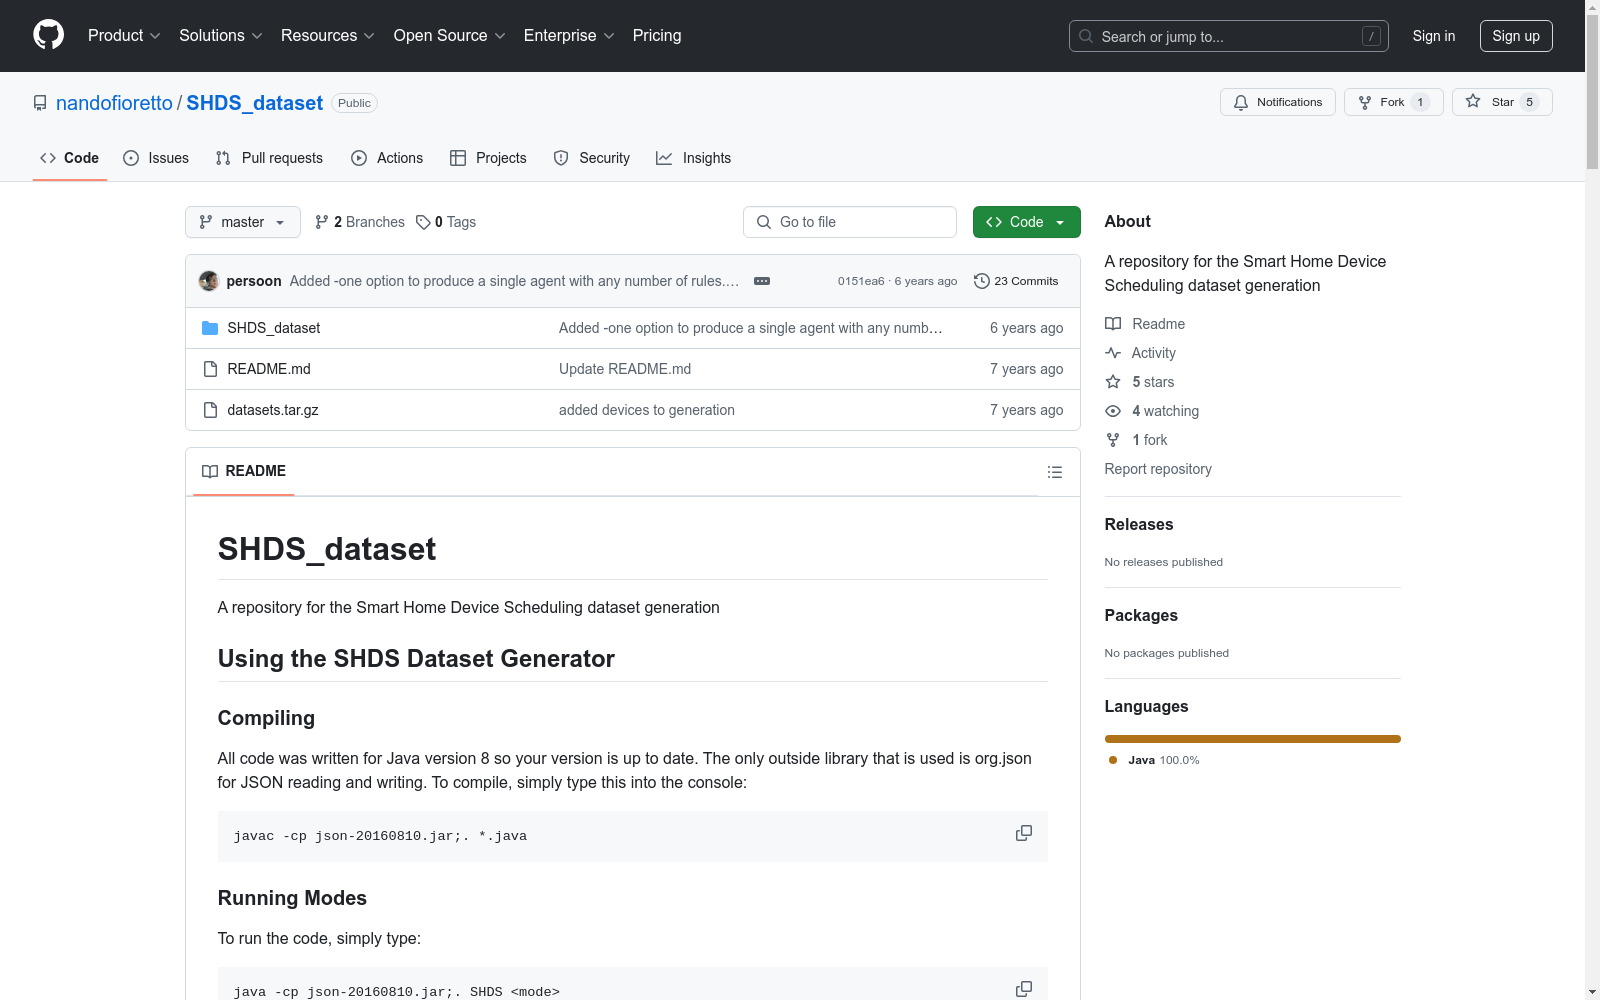Screen dimensions: 1600x1000
Task: Open the Security tab
Action: [x=592, y=158]
